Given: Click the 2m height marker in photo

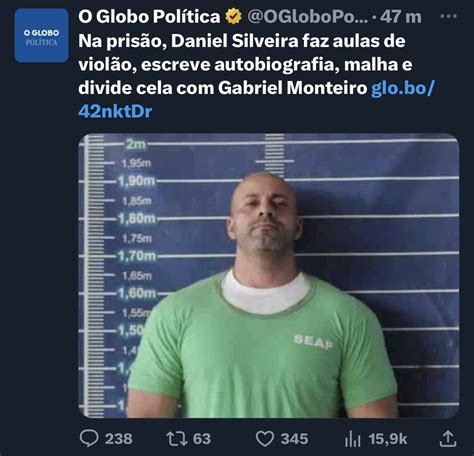Looking at the screenshot, I should (x=135, y=144).
